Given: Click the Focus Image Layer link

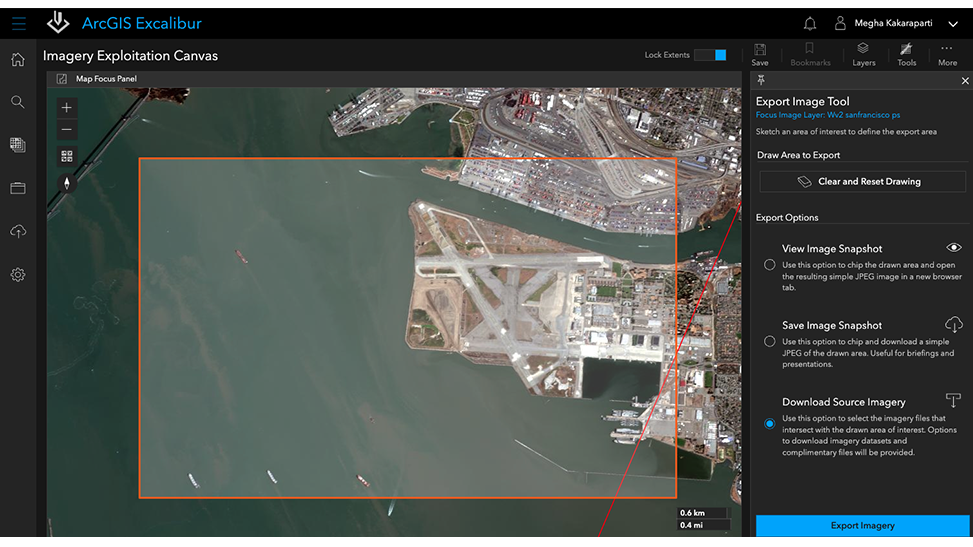Looking at the screenshot, I should 827,115.
